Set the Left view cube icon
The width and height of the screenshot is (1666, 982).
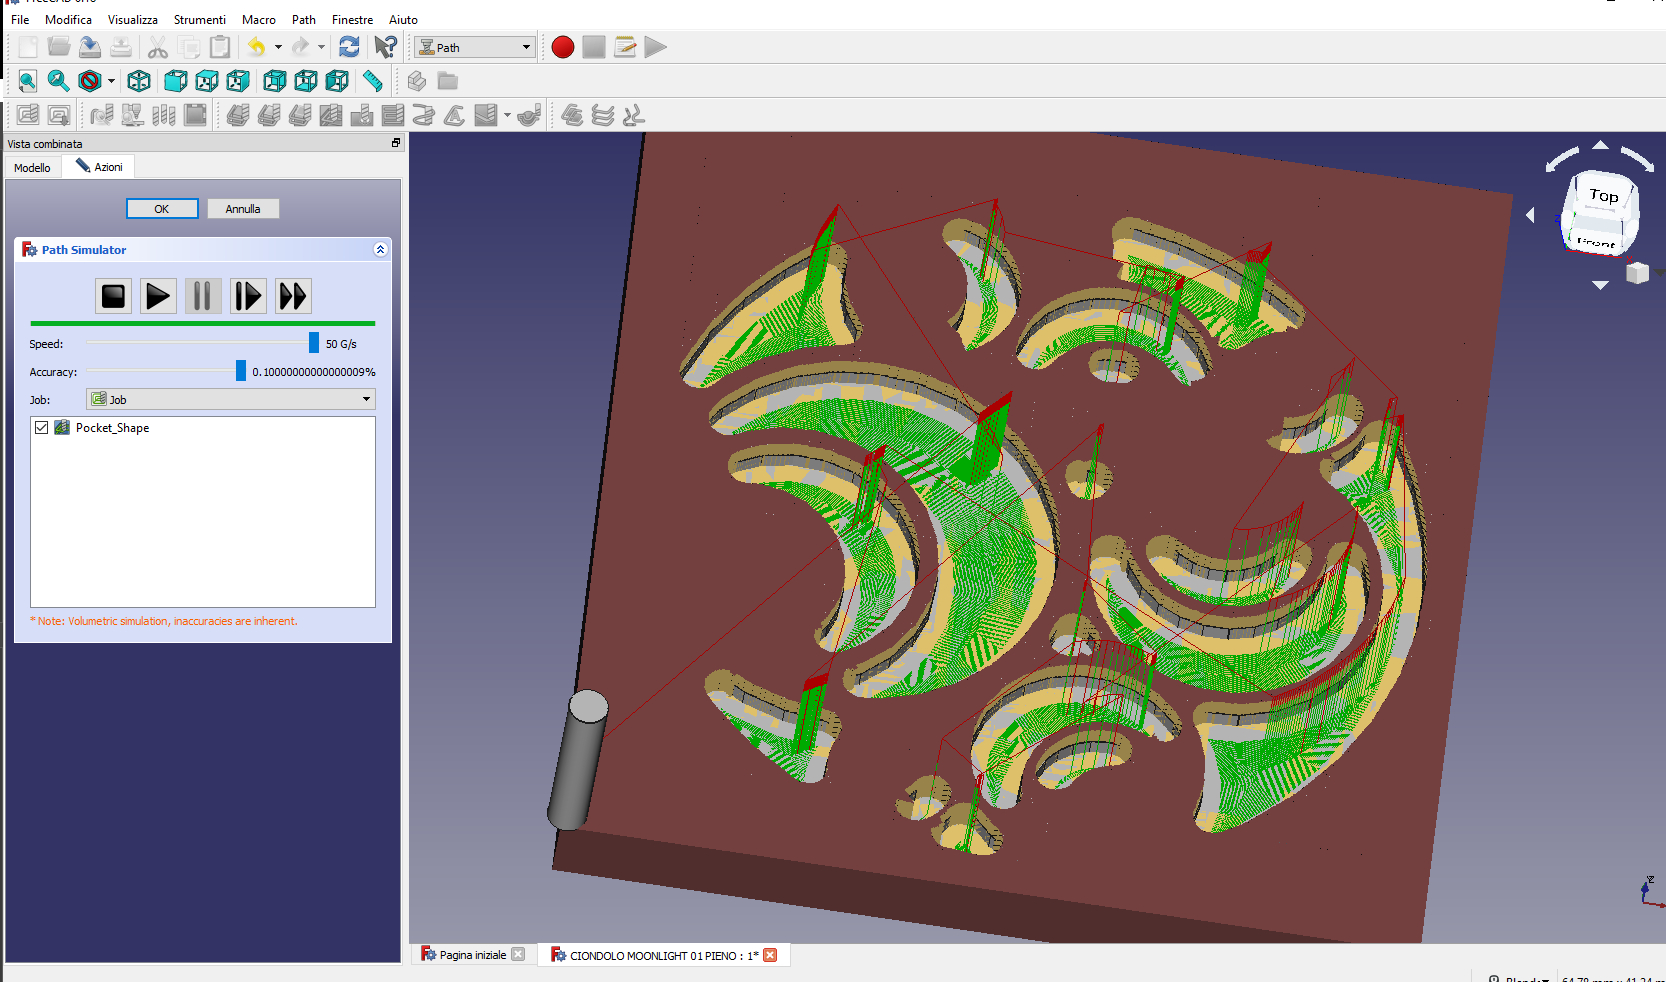click(x=336, y=81)
